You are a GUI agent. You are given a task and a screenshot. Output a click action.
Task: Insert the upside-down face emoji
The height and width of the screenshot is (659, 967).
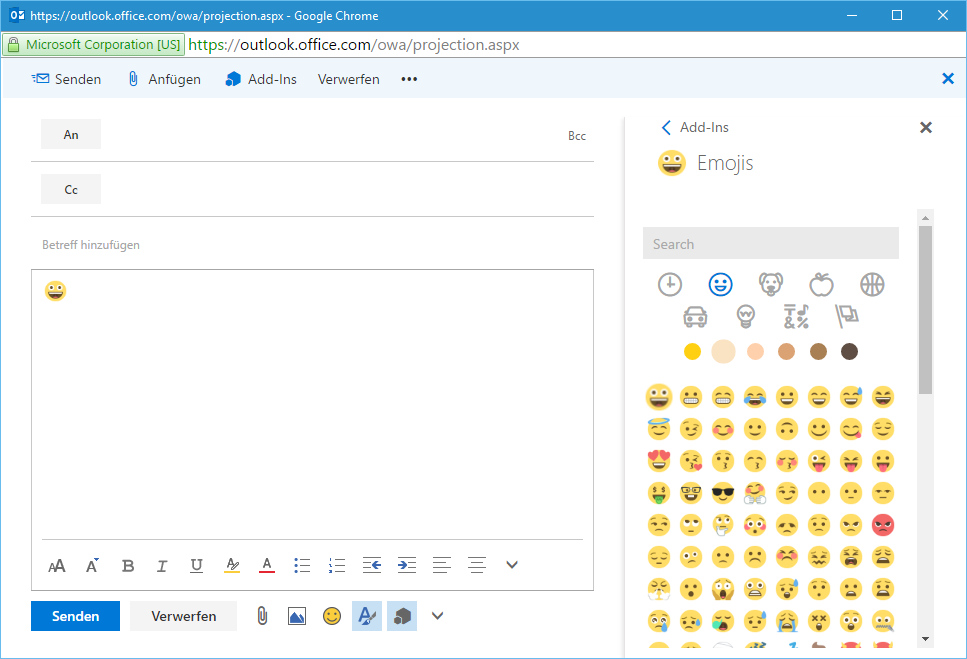click(787, 429)
